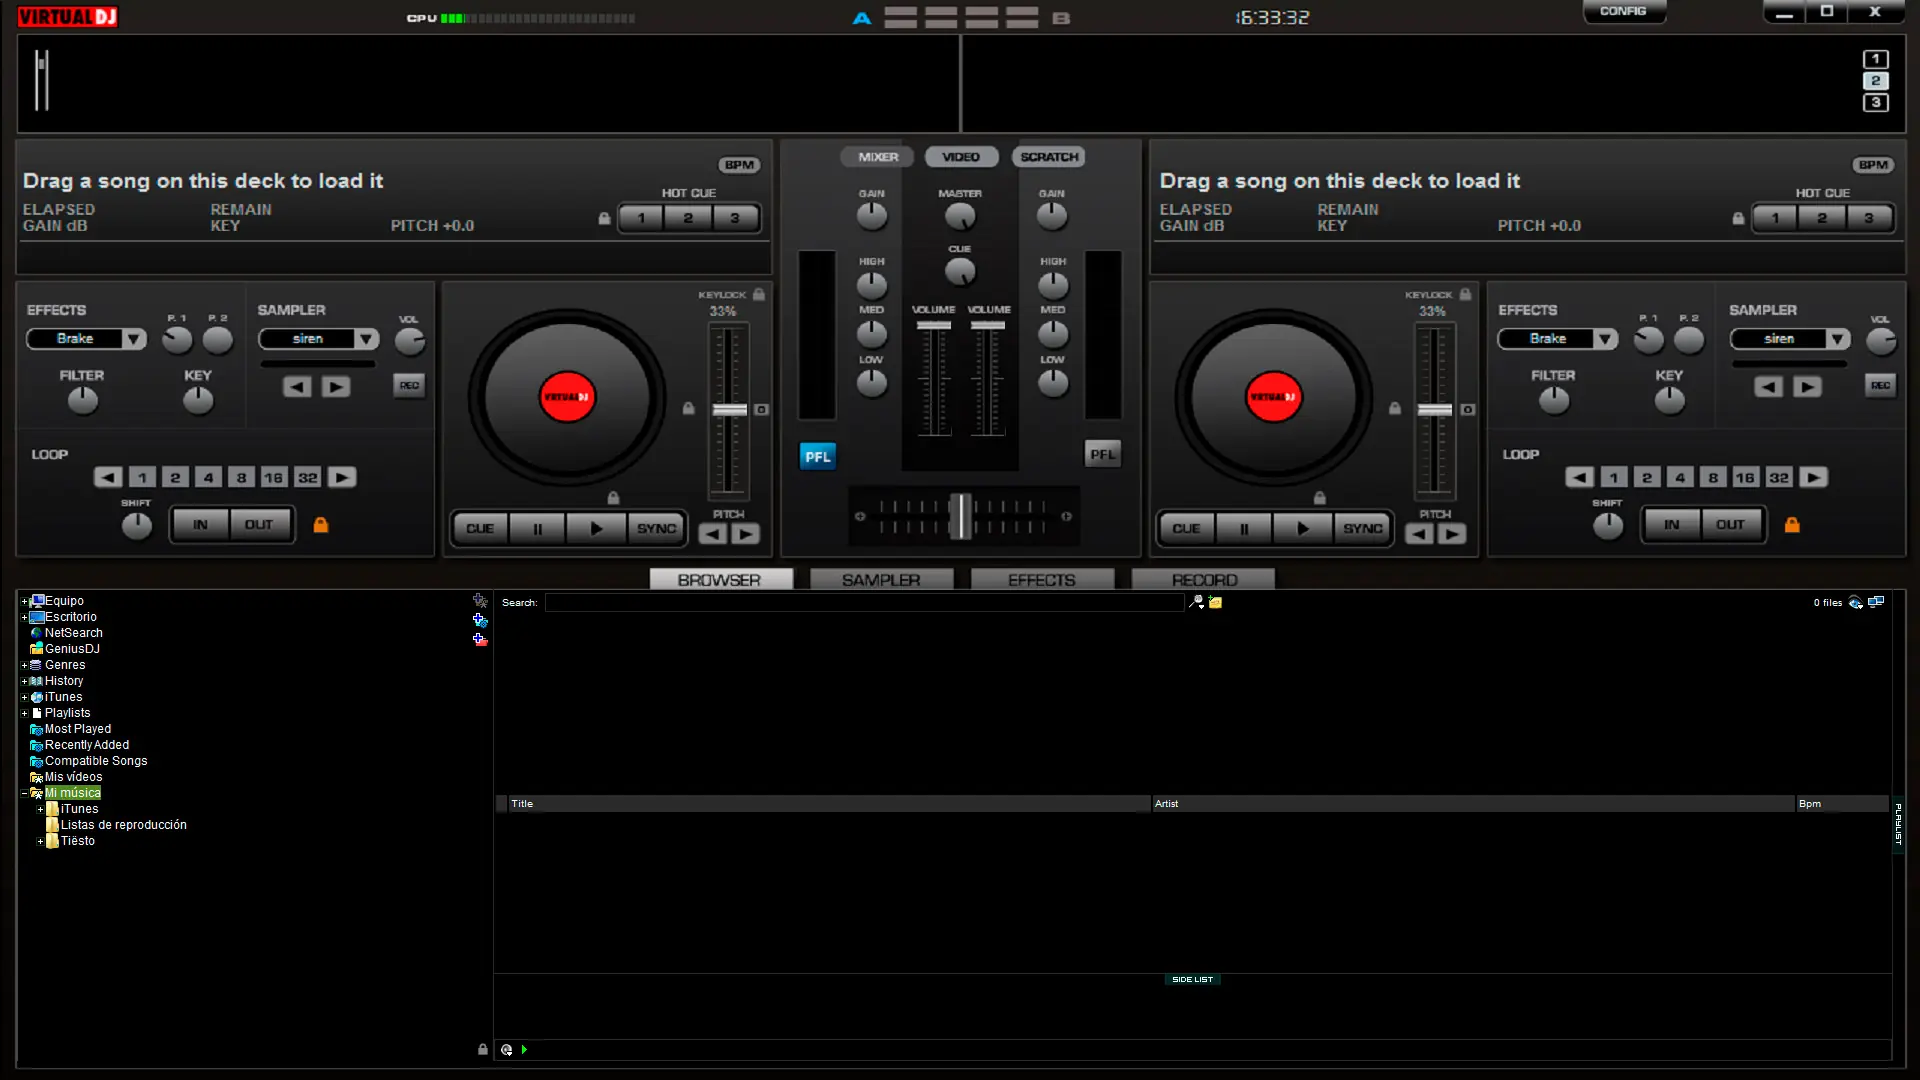
Task: Toggle left deck keylock
Action: click(x=759, y=294)
